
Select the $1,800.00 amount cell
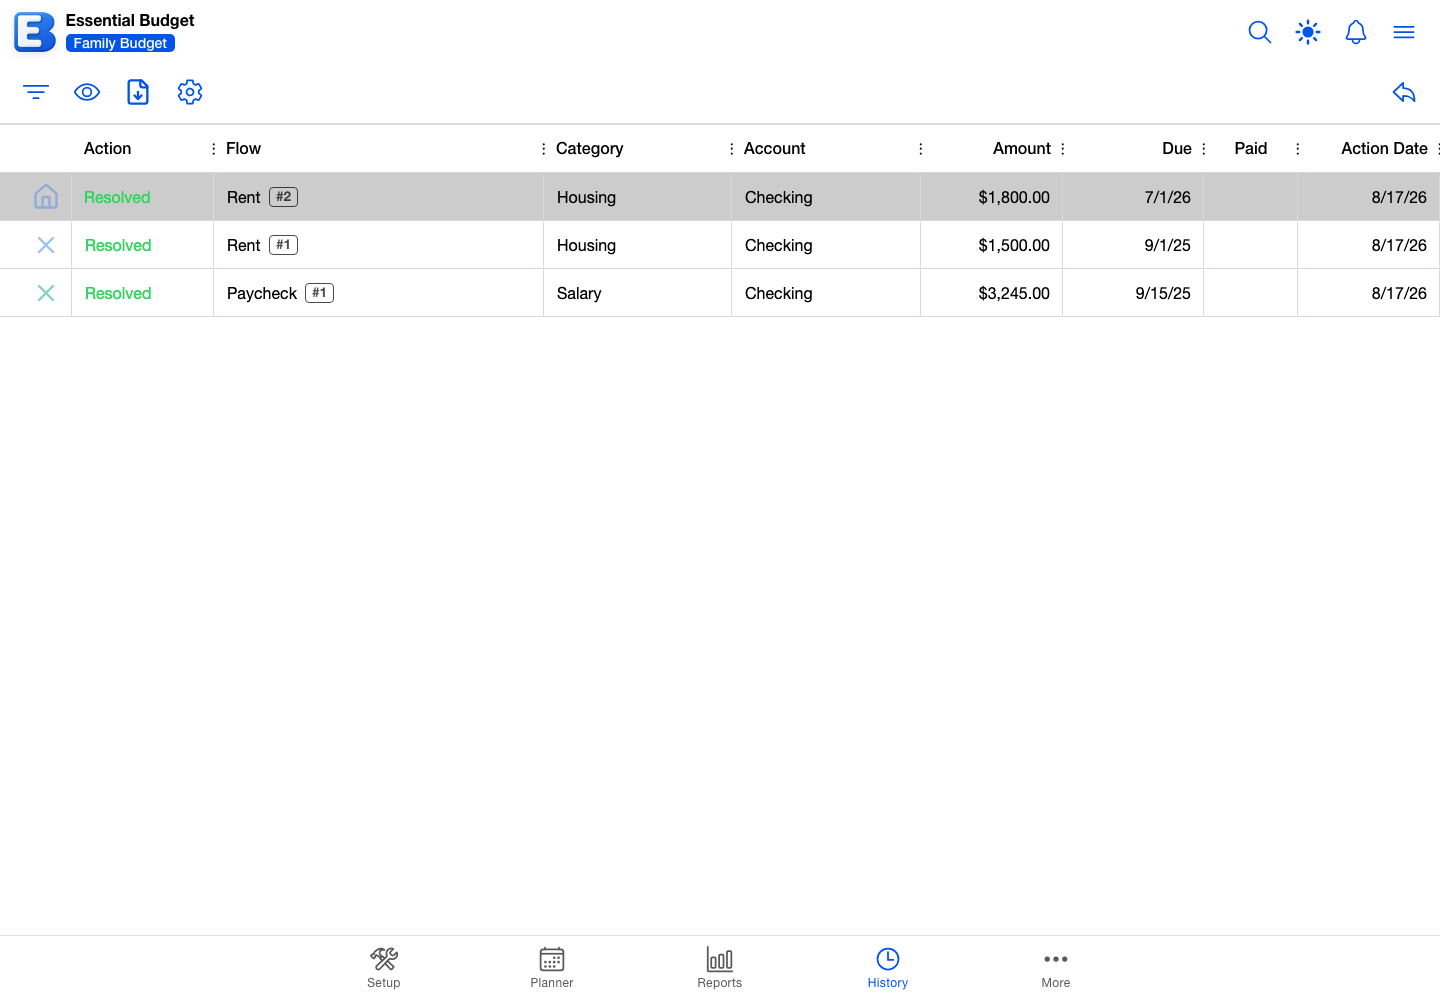click(991, 197)
